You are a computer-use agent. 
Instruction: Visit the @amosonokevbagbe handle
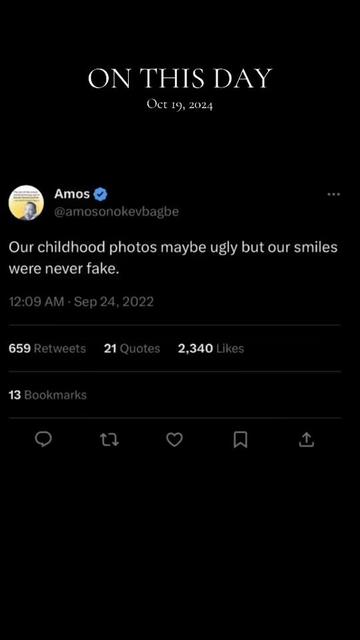click(116, 212)
